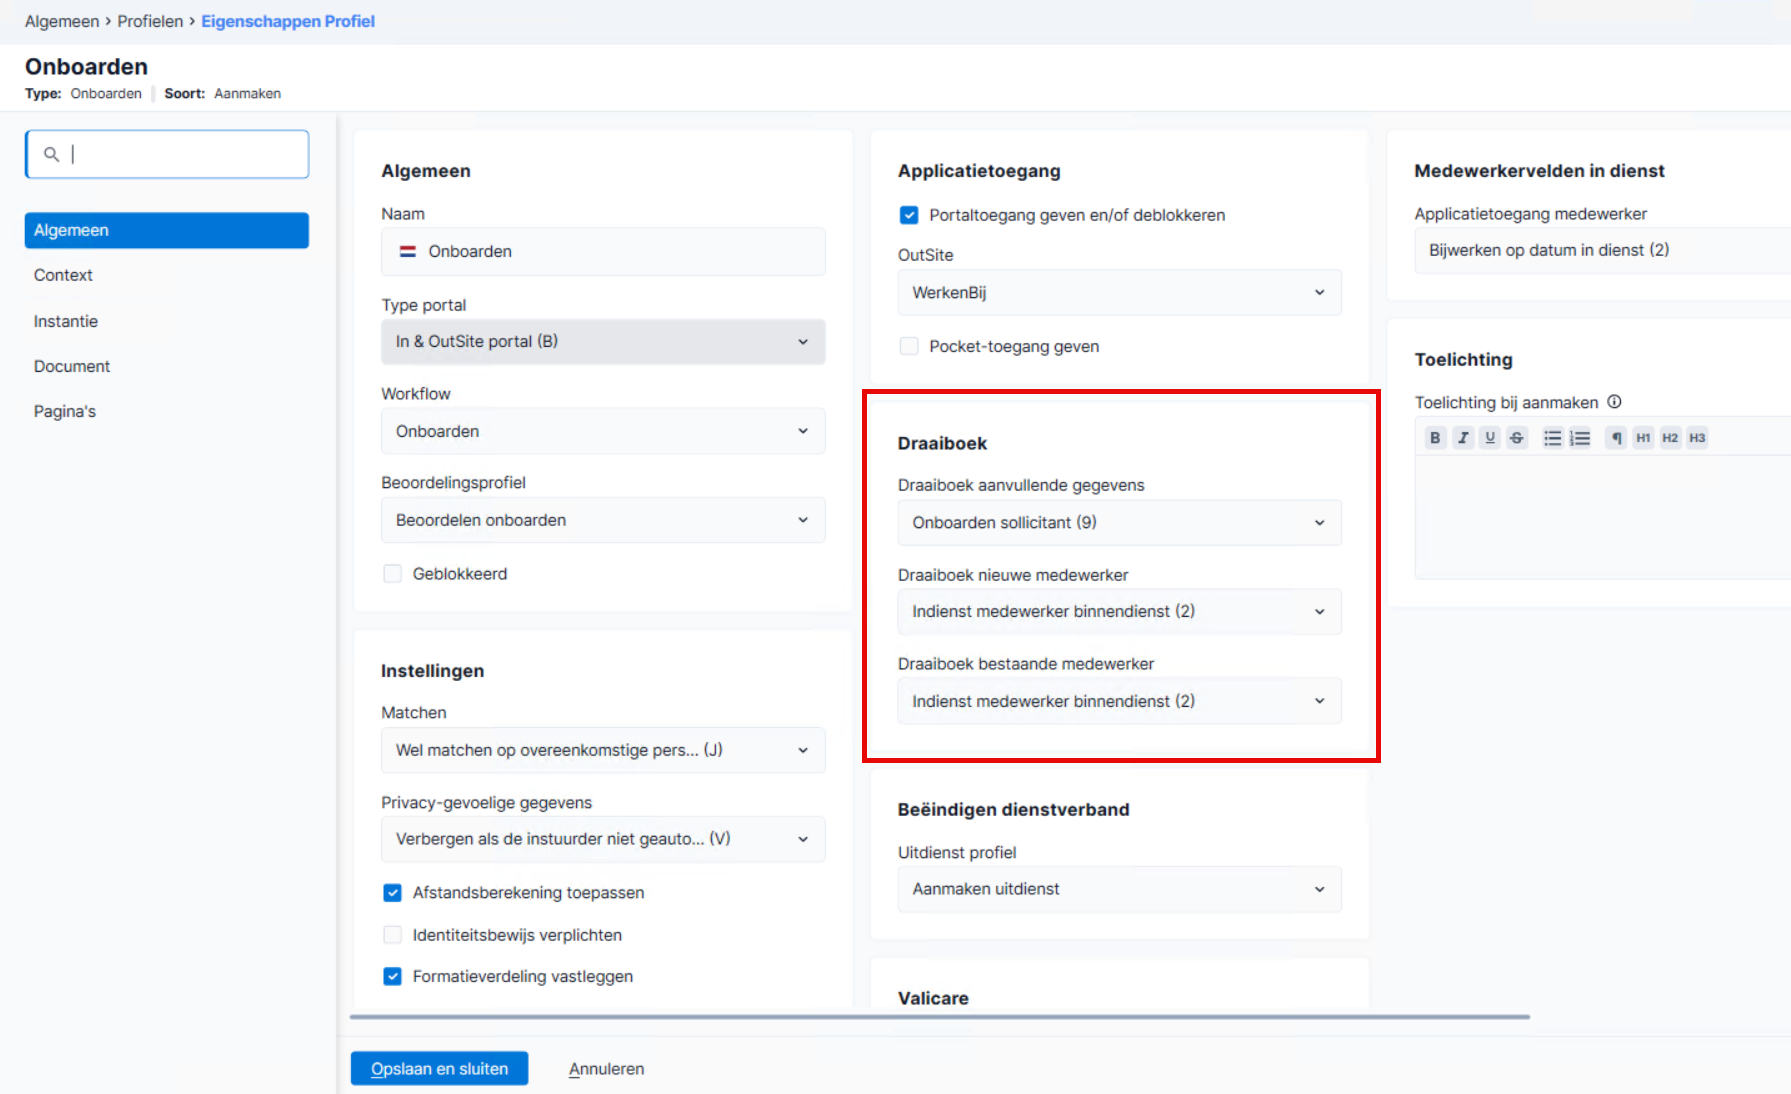The height and width of the screenshot is (1094, 1791).
Task: Click the search magnifier icon
Action: pyautogui.click(x=51, y=154)
